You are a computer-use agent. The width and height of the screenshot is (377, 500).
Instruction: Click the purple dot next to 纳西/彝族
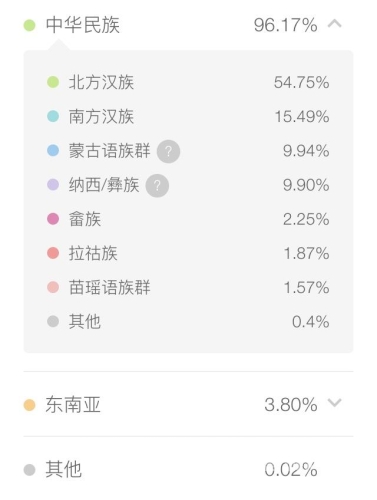53,185
